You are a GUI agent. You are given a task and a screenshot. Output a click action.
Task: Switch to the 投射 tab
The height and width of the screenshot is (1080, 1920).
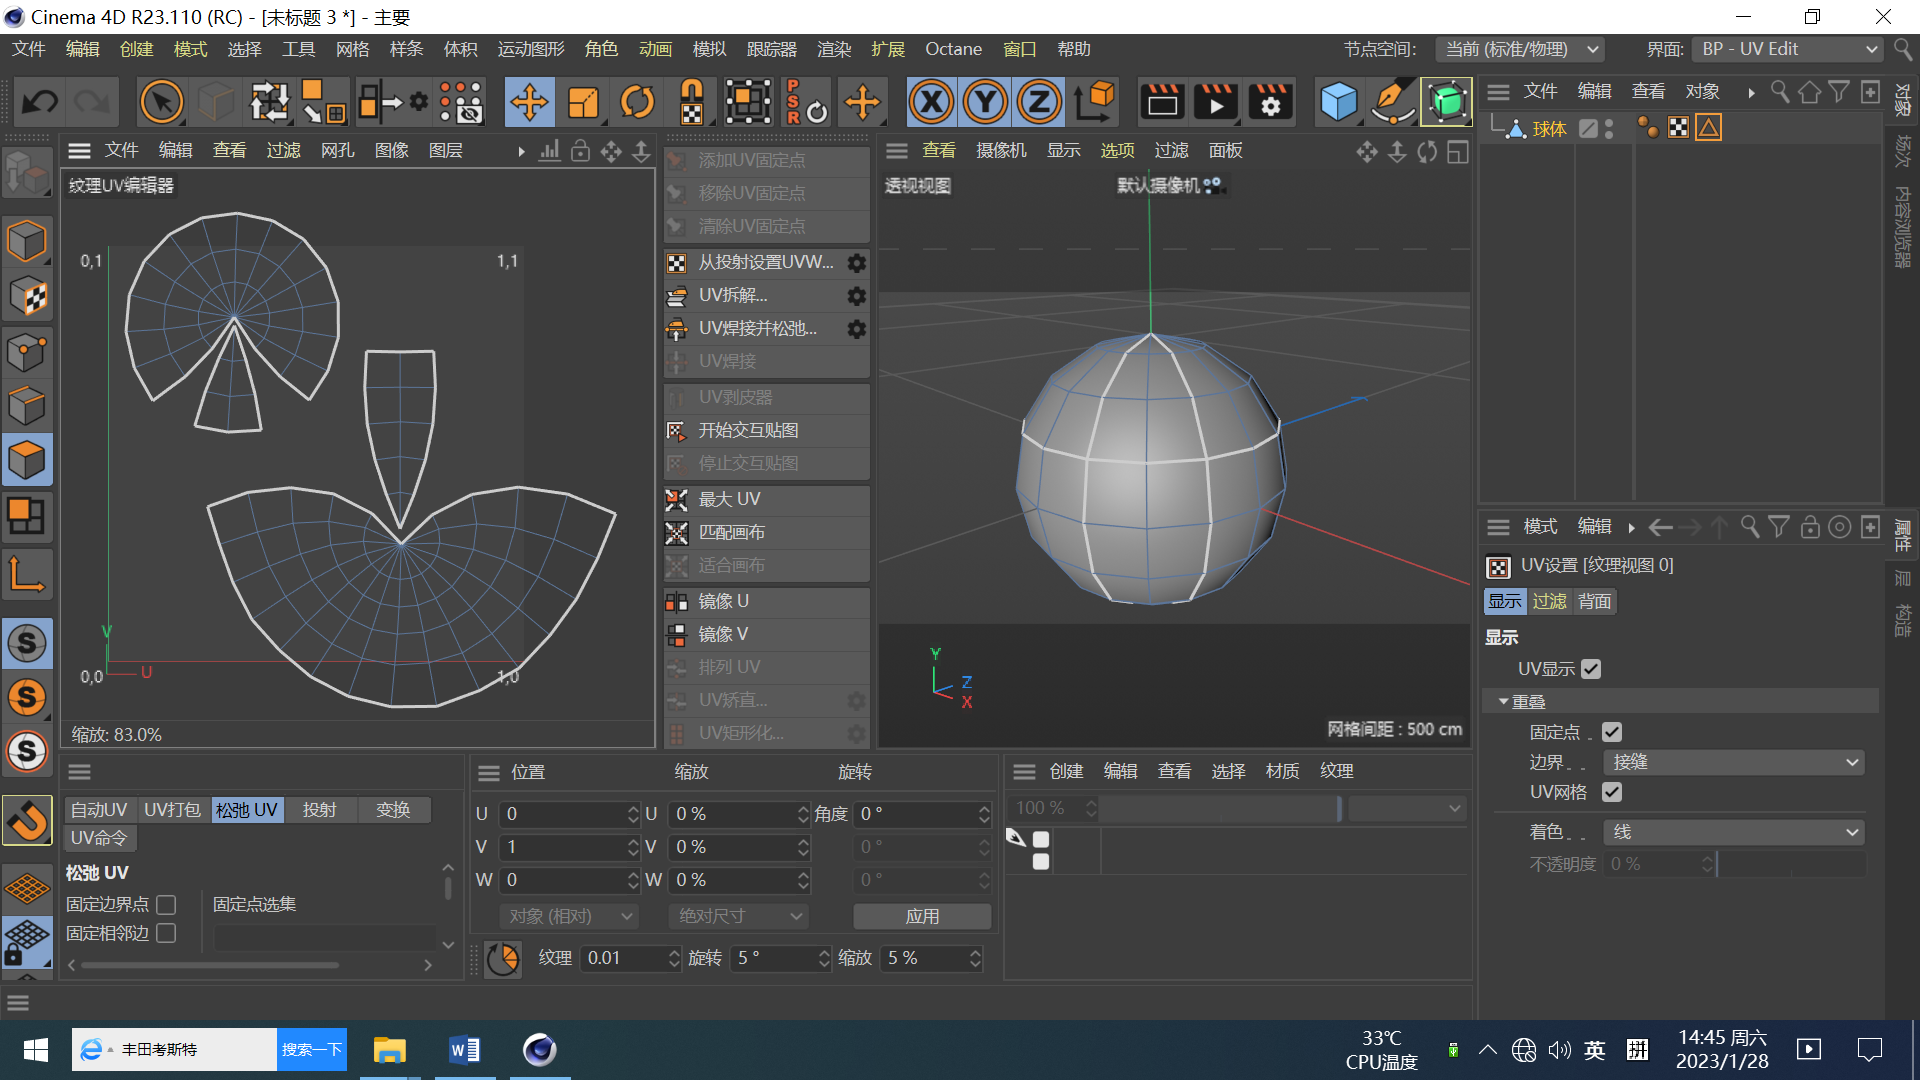(320, 810)
